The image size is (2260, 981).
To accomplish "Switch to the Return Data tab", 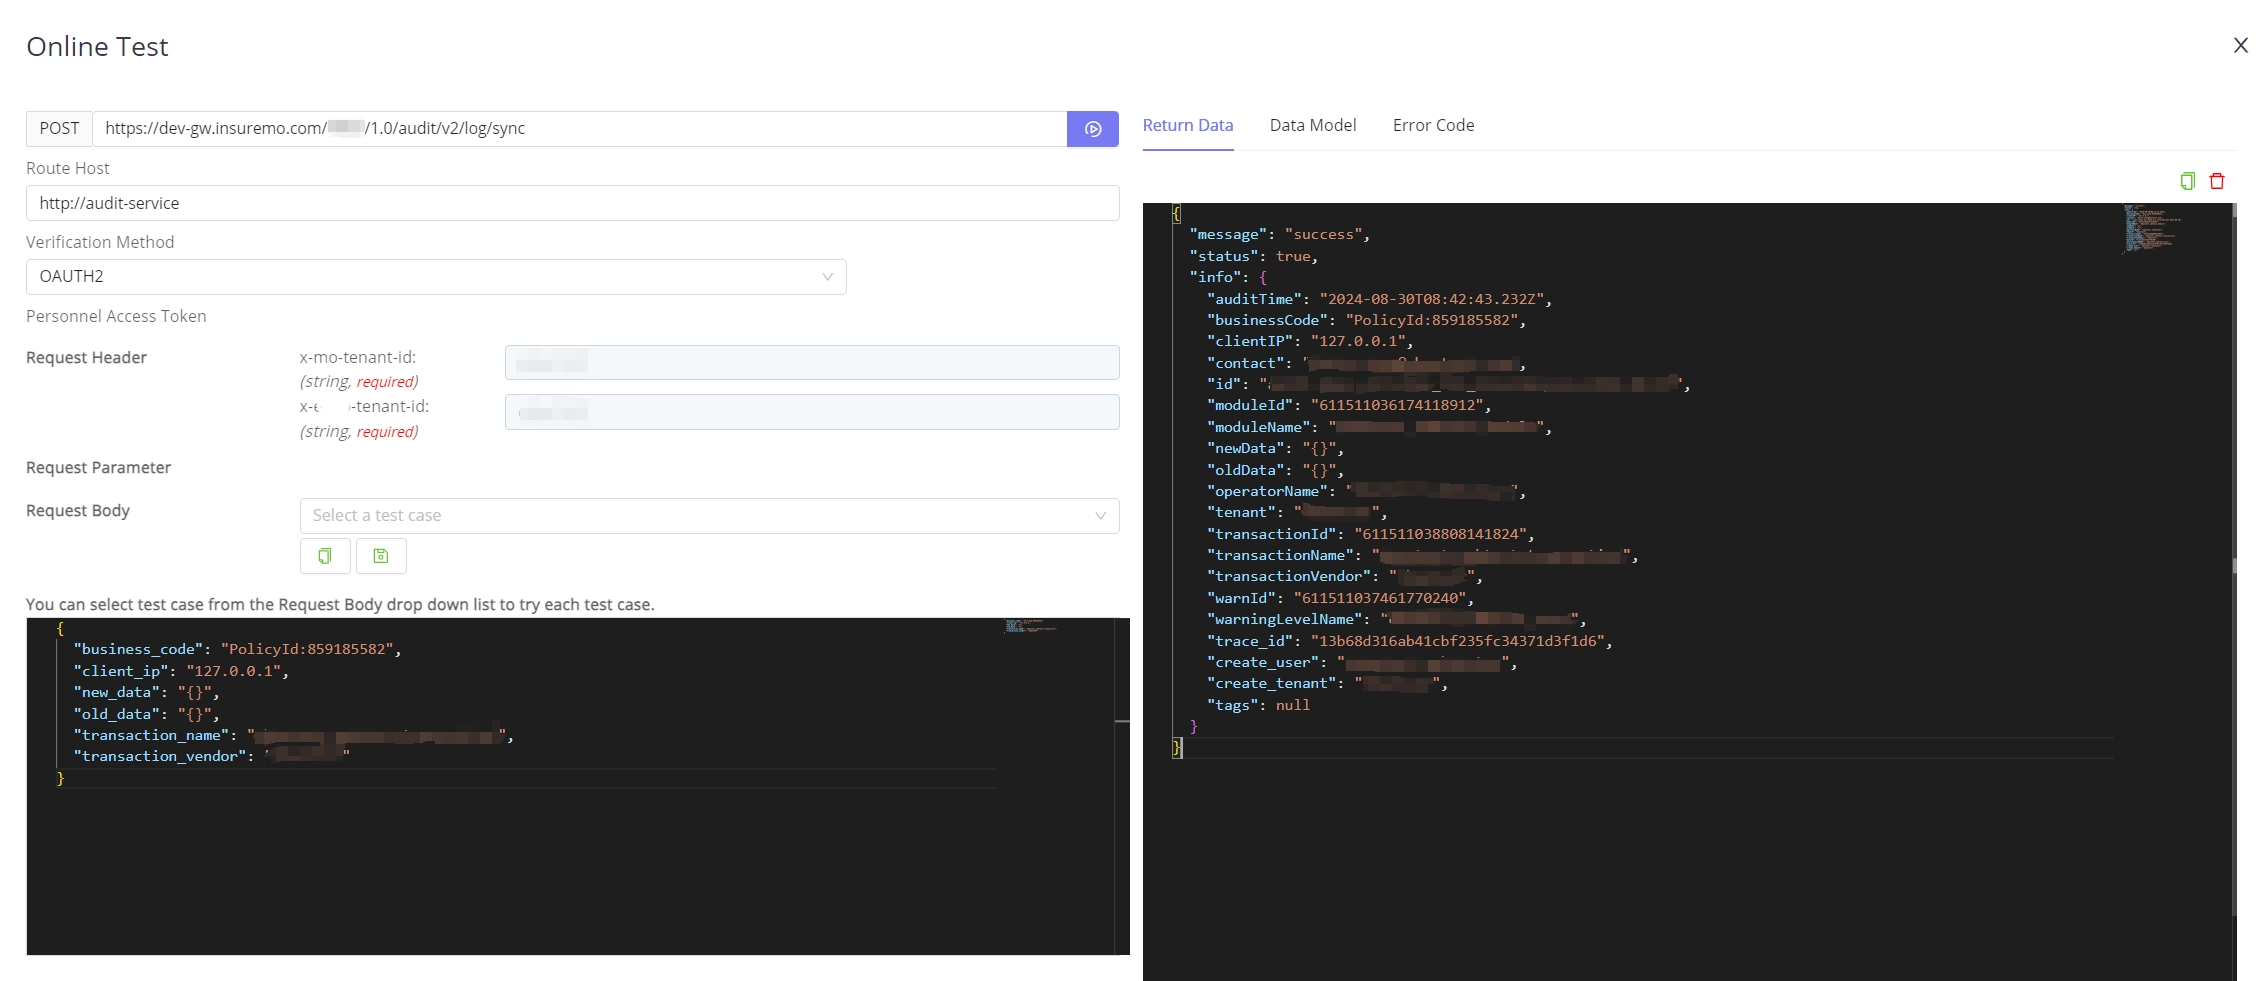I will (1188, 126).
